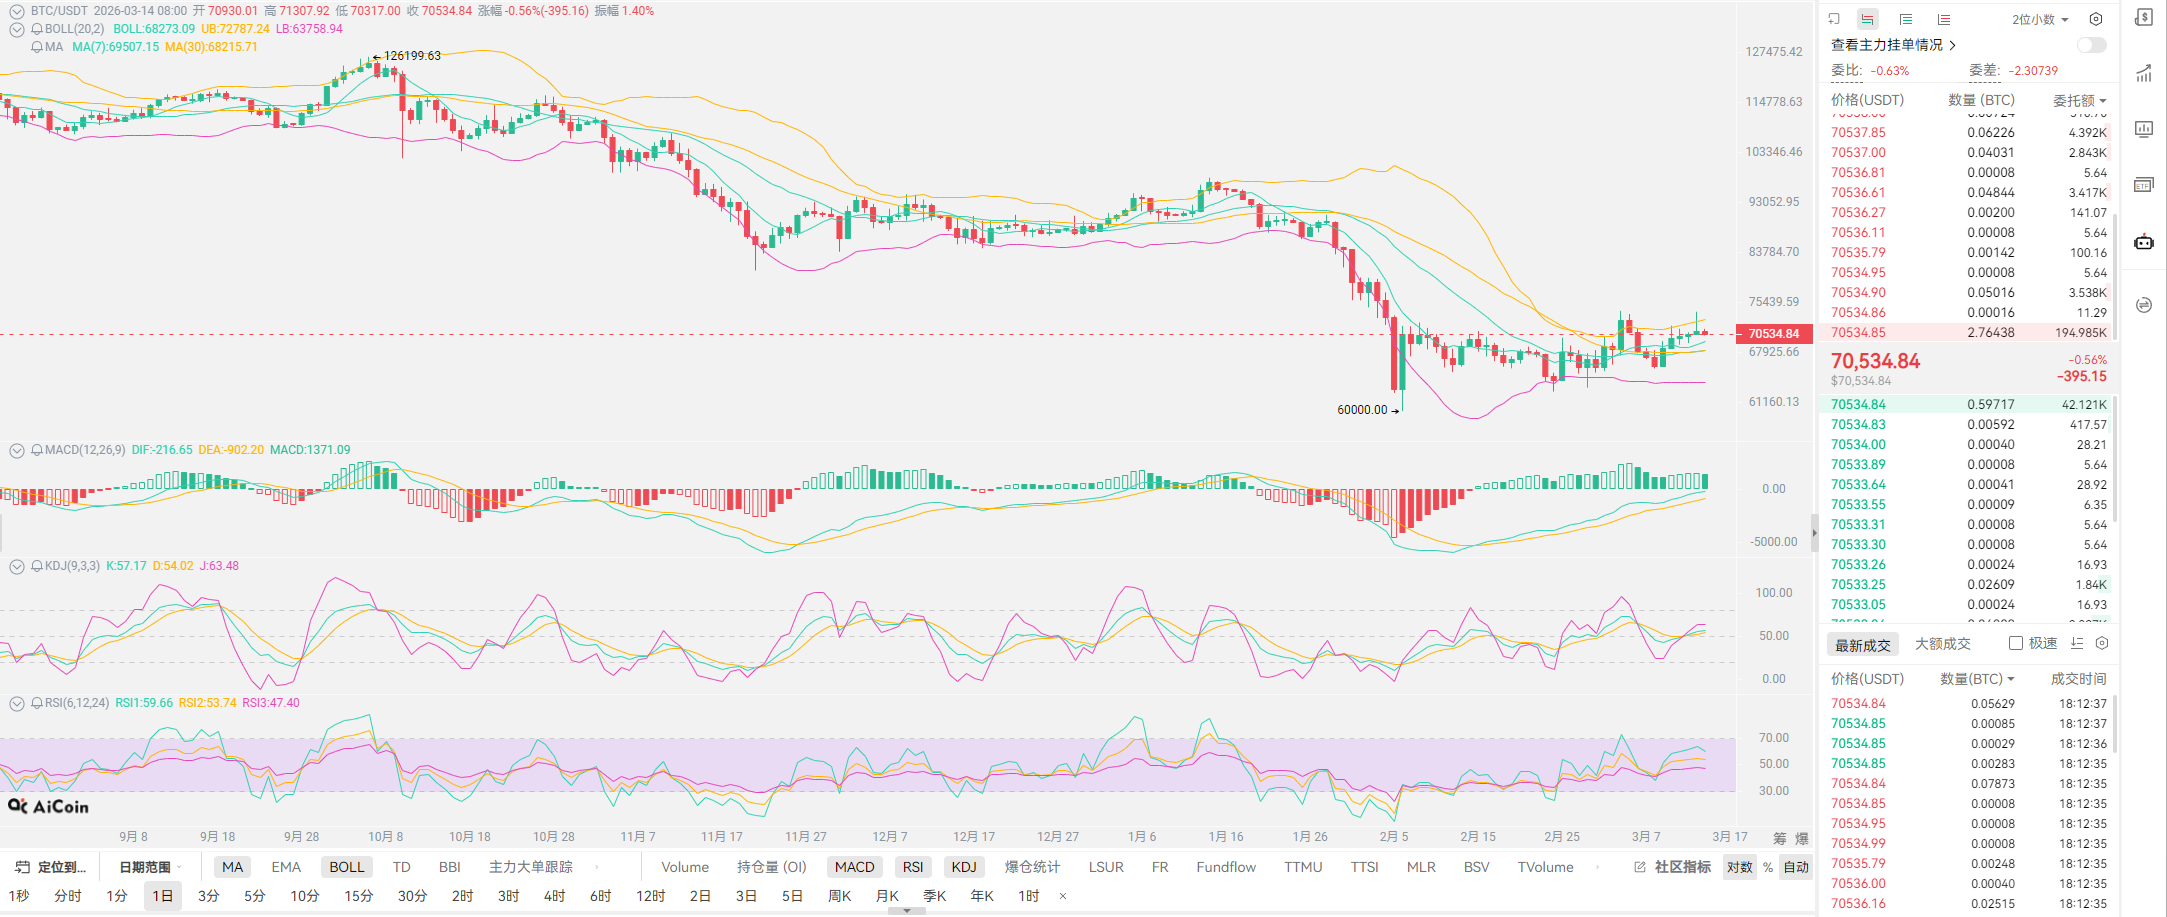Open order book settings hexagon icon
The width and height of the screenshot is (2167, 917).
[2096, 19]
